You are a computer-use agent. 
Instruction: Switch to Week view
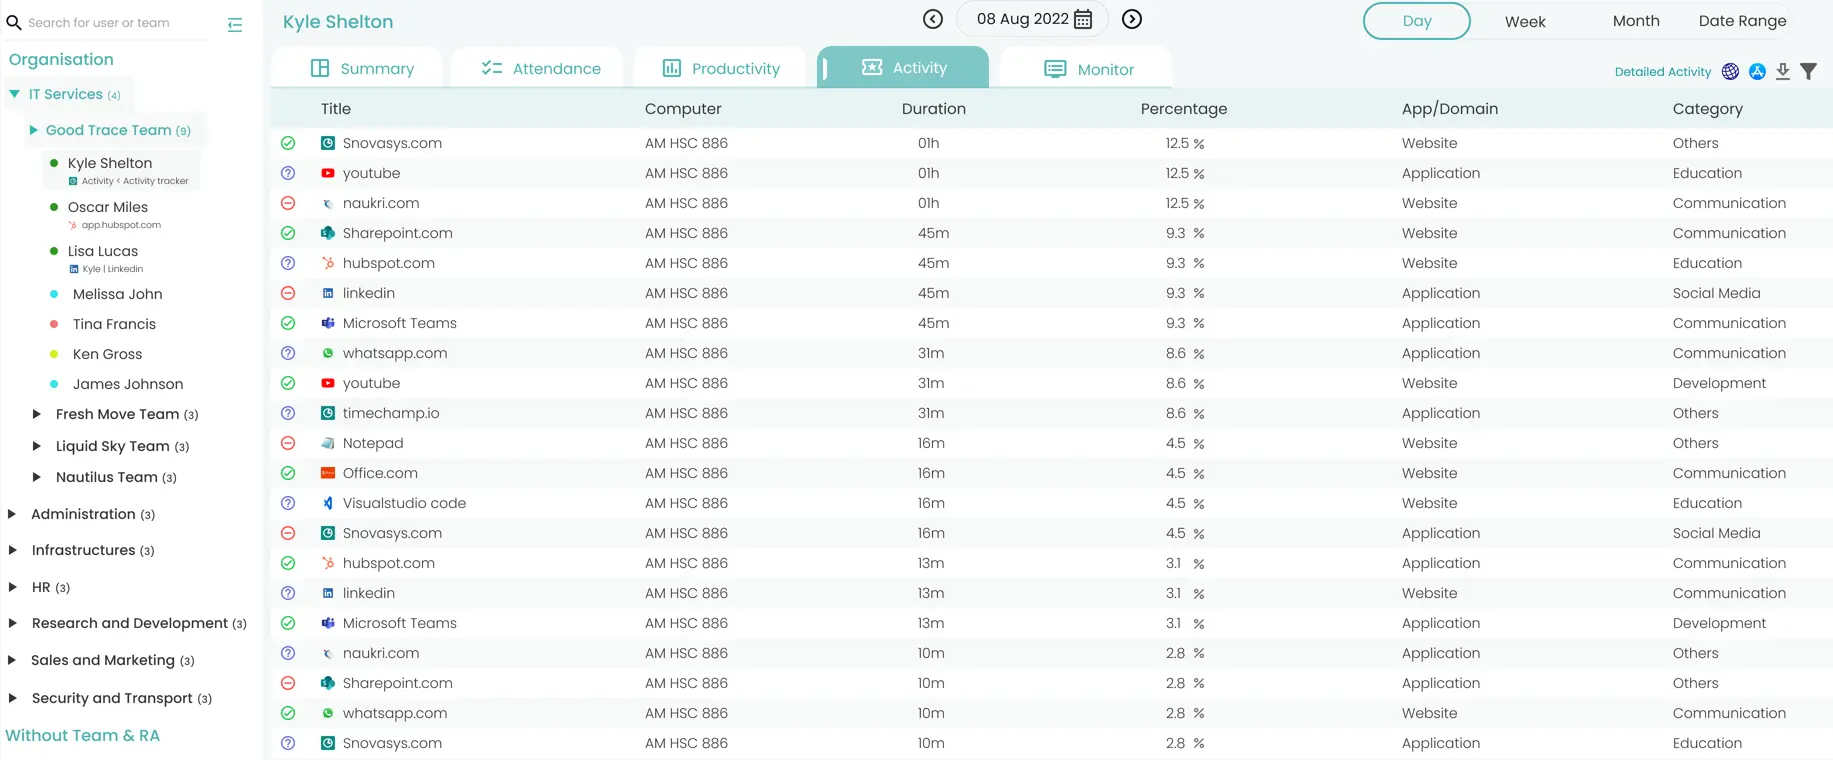pos(1525,21)
